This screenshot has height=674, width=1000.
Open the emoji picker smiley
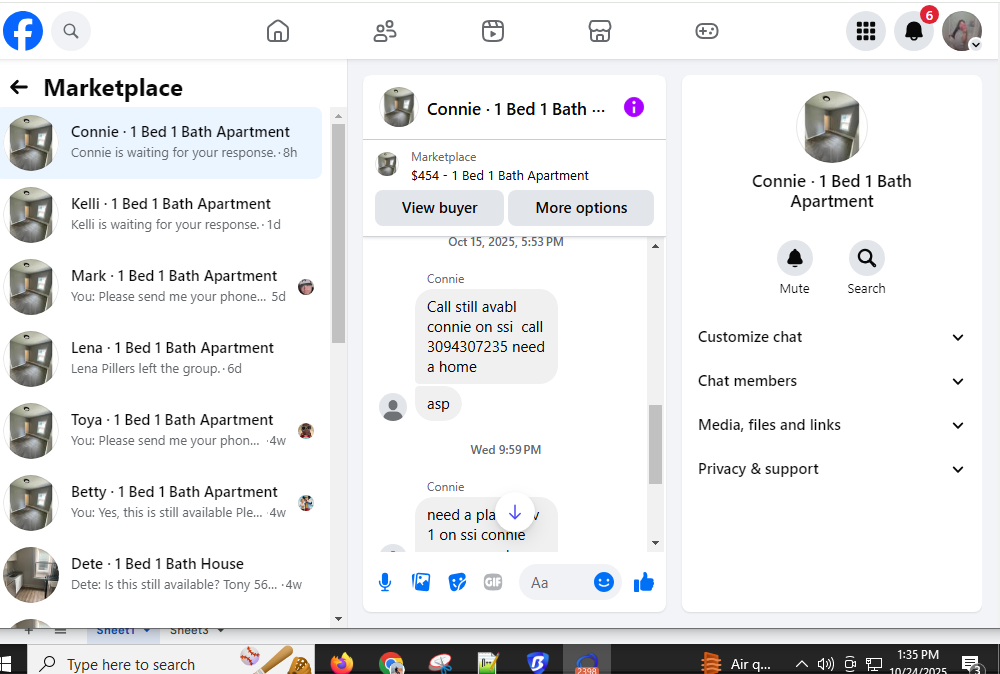(603, 582)
